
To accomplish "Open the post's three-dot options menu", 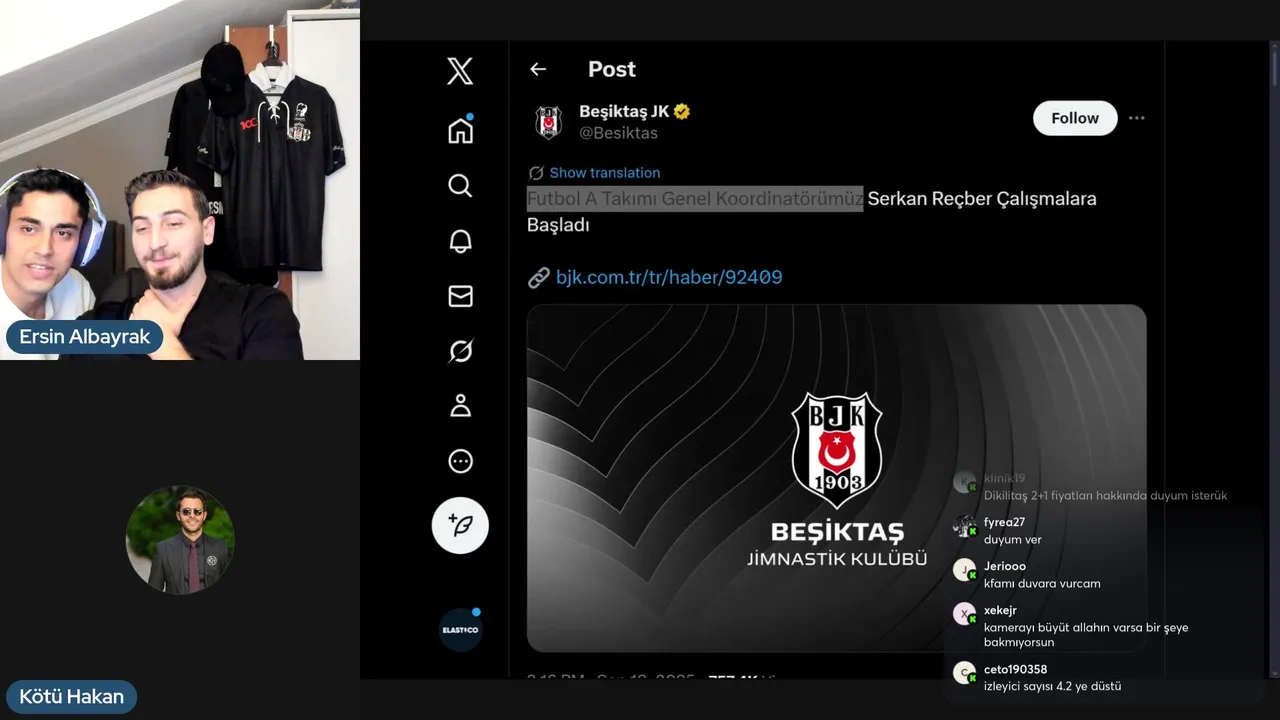I will point(1136,118).
